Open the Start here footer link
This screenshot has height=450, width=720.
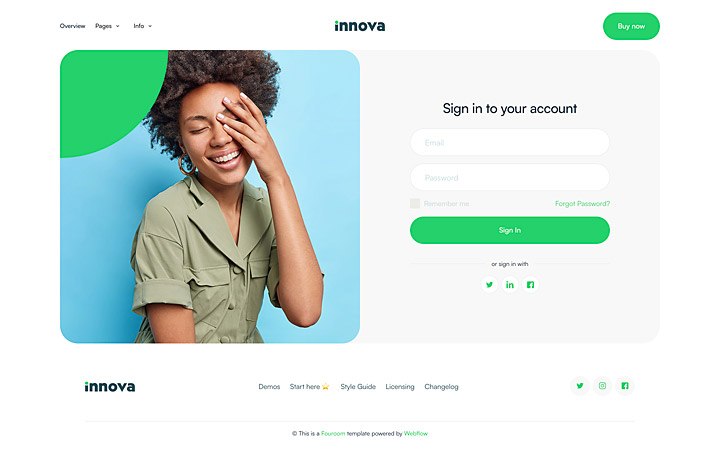309,387
